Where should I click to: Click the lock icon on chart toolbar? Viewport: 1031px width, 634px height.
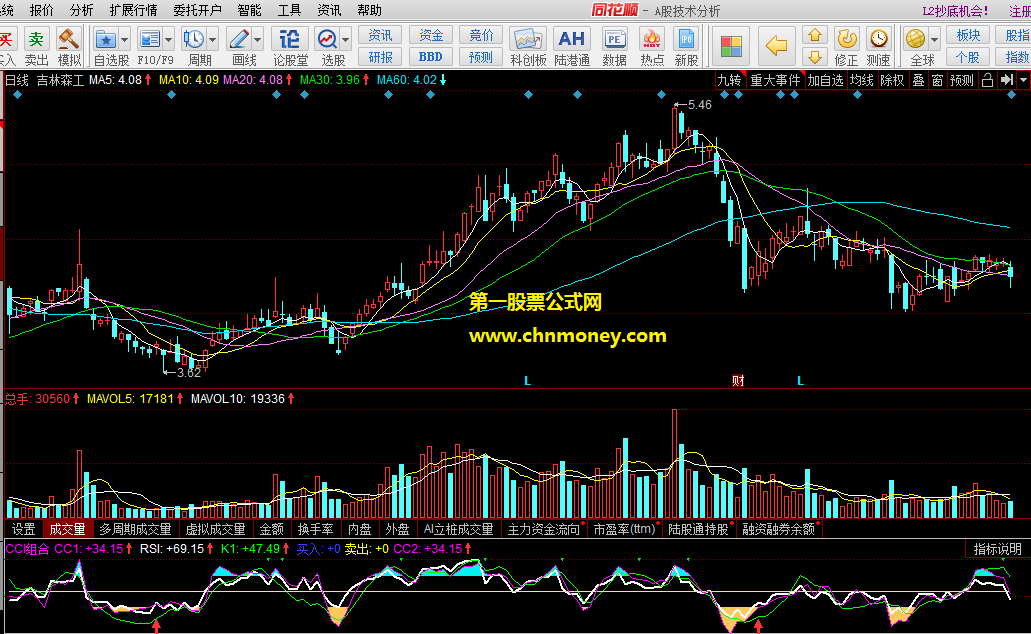987,80
